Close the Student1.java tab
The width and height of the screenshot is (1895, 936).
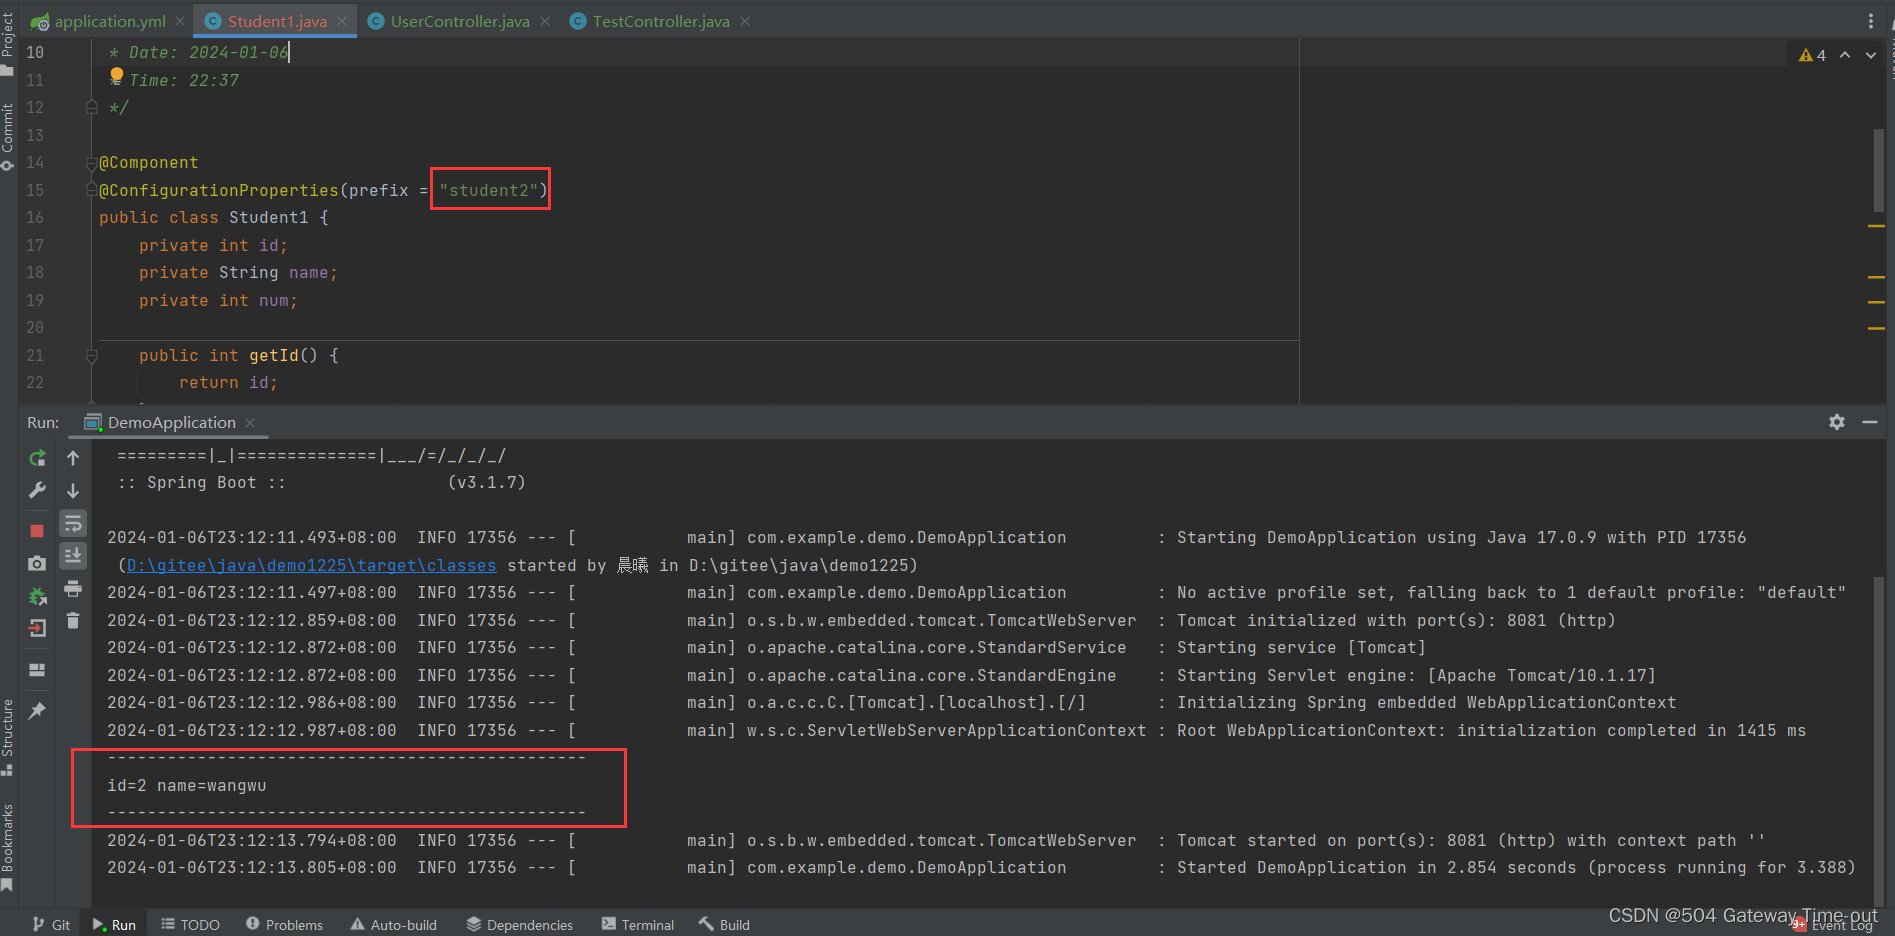tap(342, 21)
